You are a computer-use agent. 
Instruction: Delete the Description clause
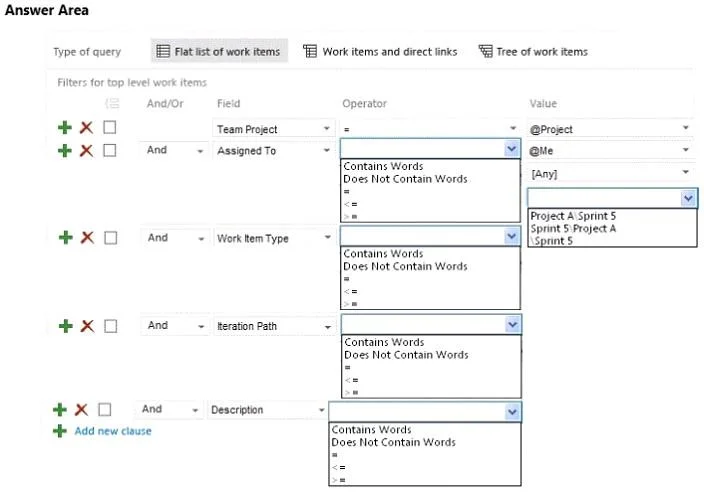[x=81, y=409]
